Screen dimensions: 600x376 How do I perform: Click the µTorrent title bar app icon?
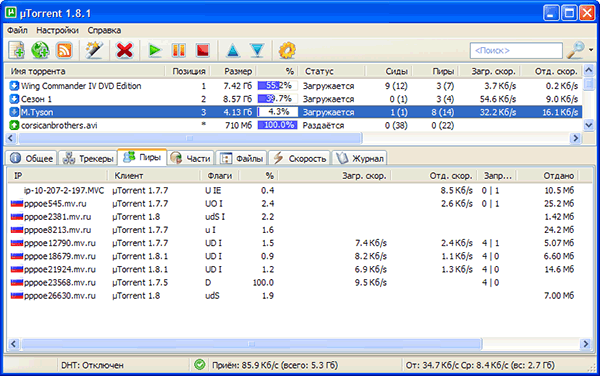pyautogui.click(x=11, y=13)
